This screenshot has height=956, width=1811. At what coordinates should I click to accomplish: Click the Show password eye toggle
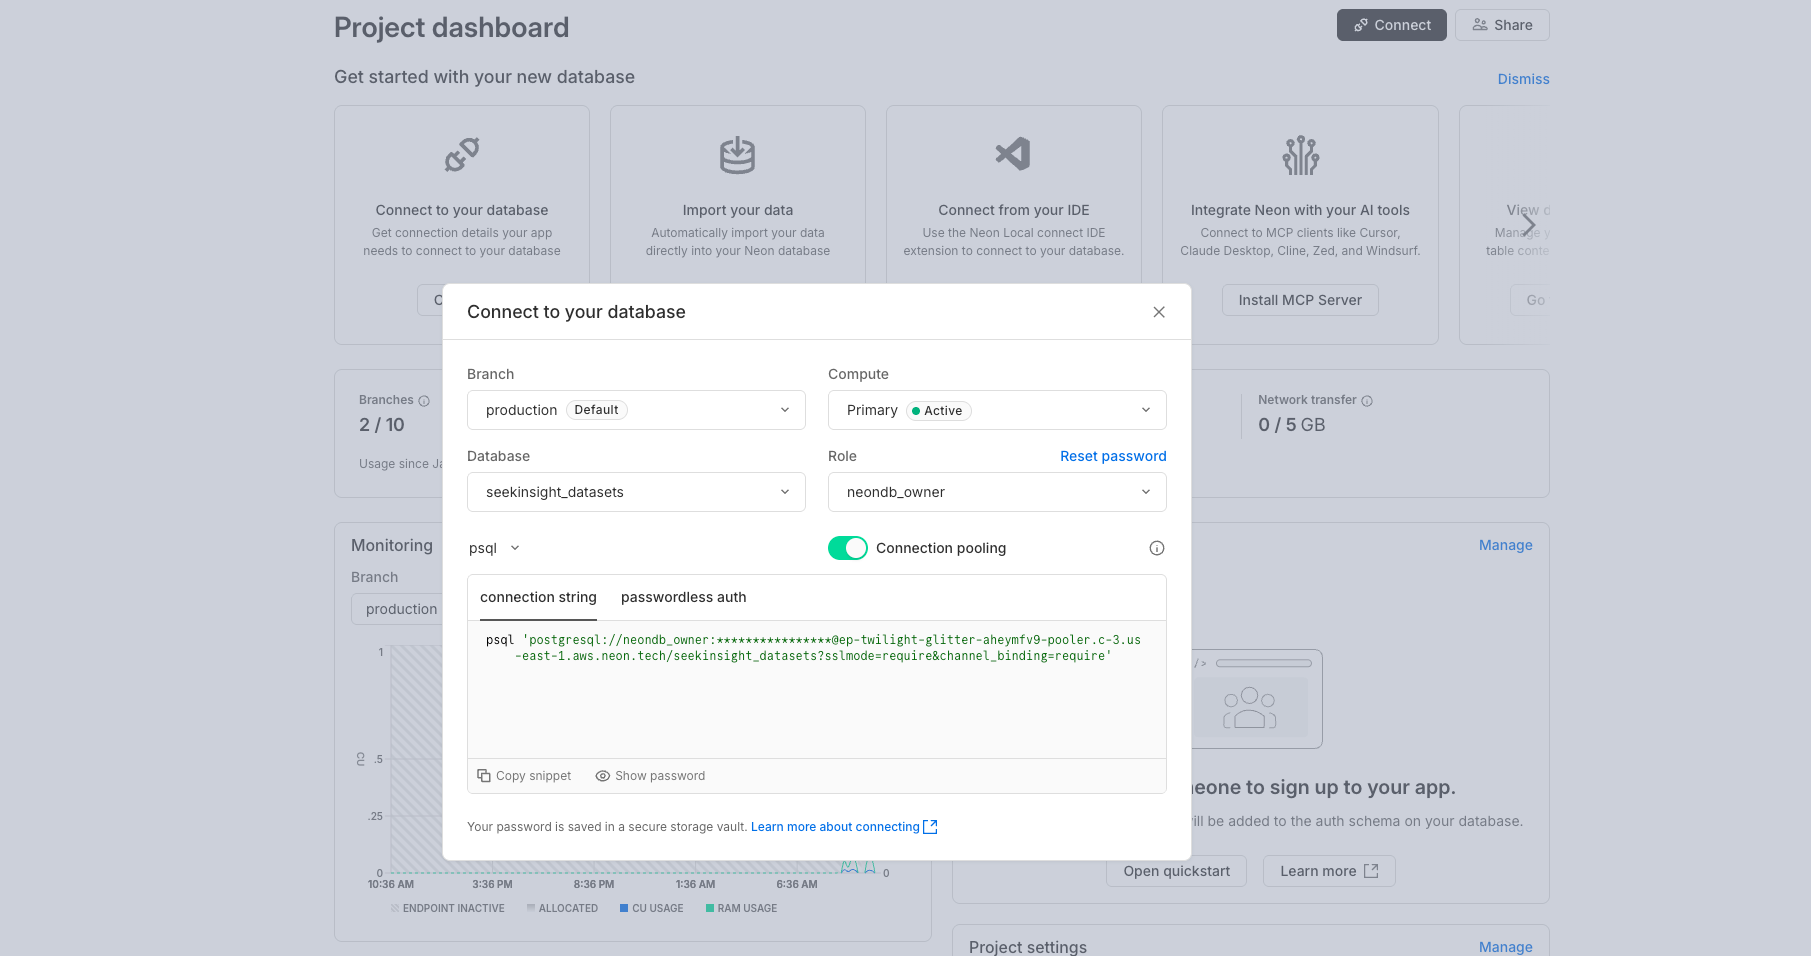[x=650, y=776]
